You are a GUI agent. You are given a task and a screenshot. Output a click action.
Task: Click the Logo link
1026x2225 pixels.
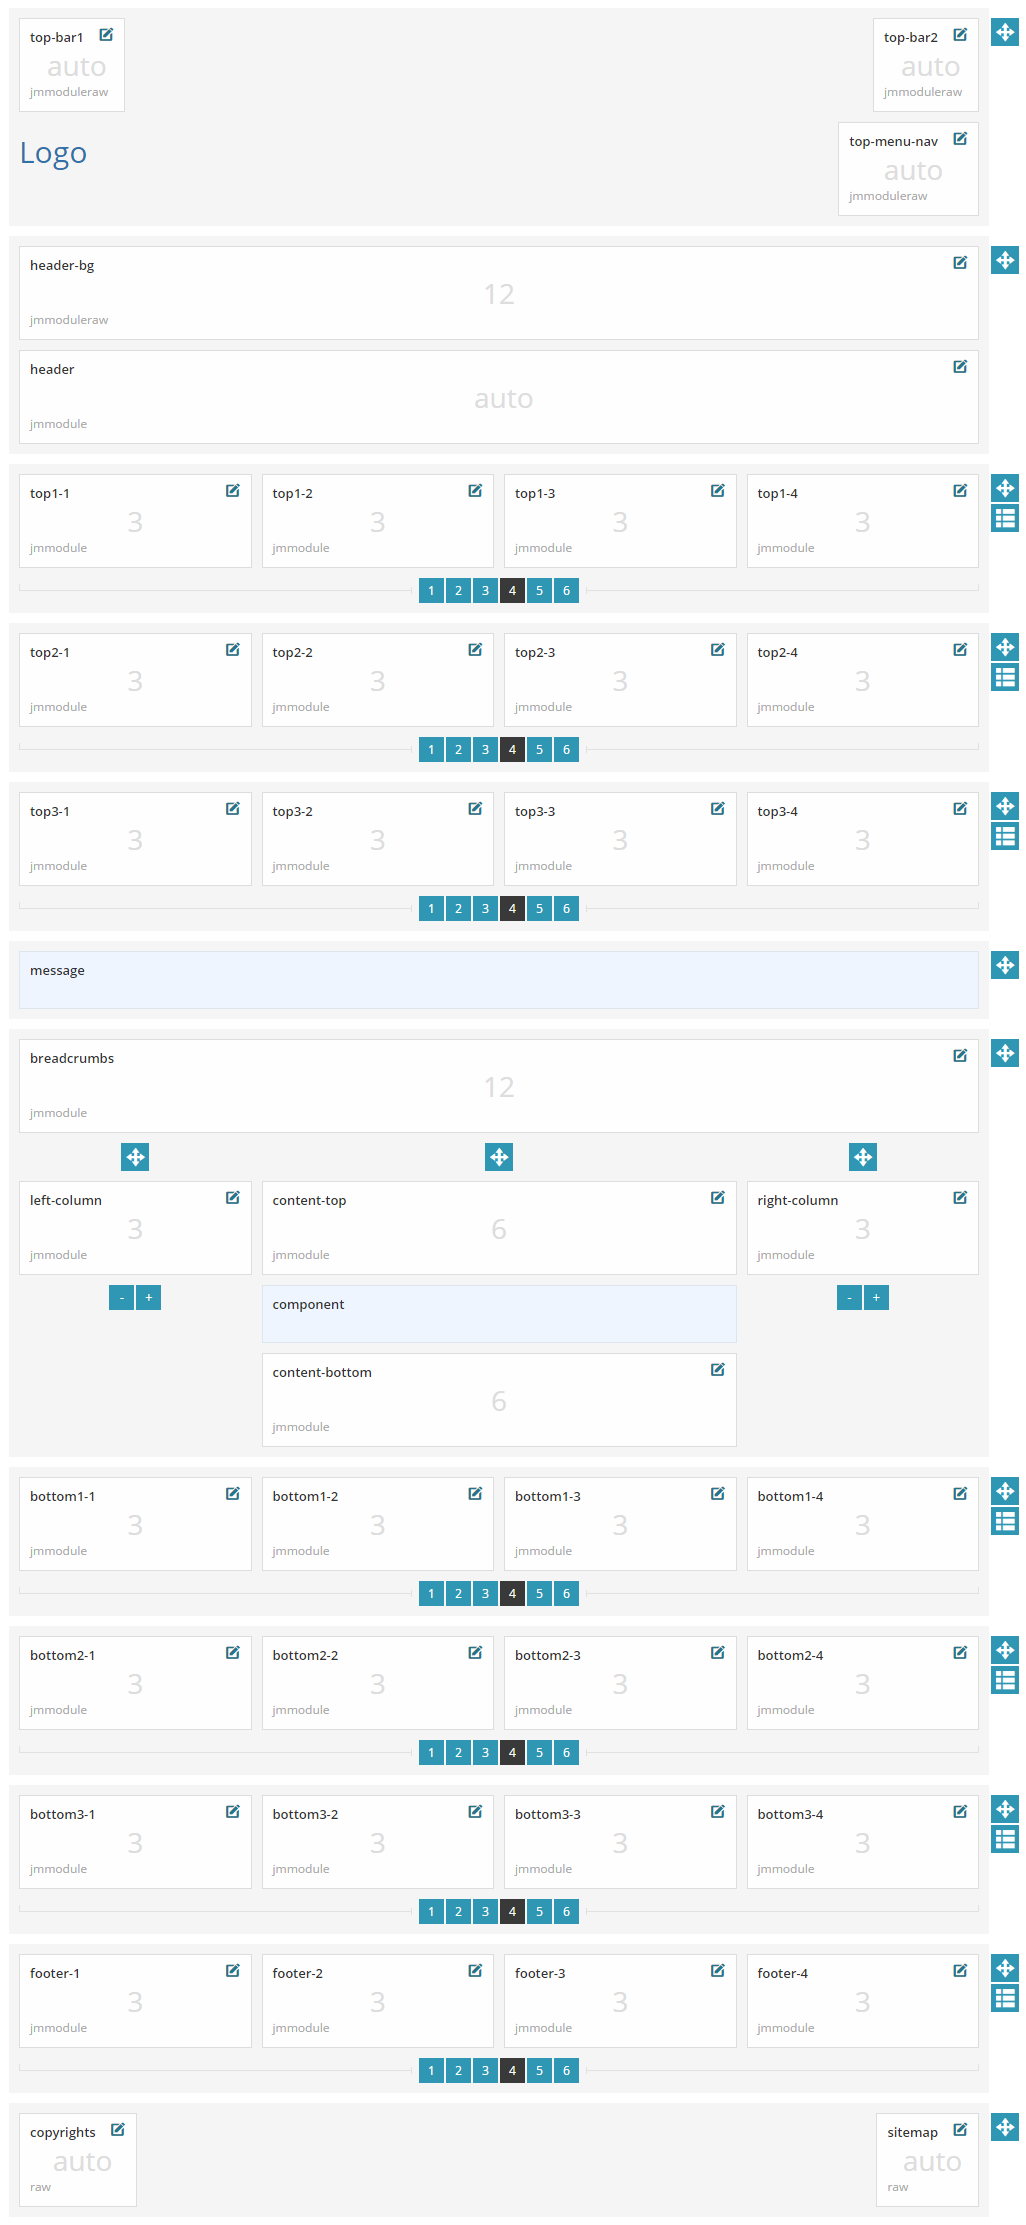coord(54,153)
